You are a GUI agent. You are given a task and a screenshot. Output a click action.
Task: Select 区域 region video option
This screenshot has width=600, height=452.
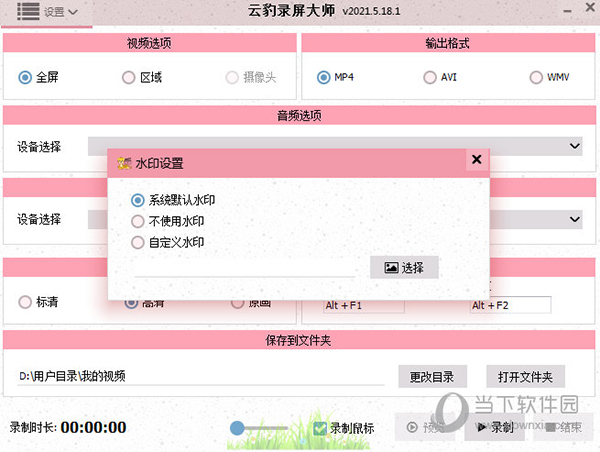142,77
